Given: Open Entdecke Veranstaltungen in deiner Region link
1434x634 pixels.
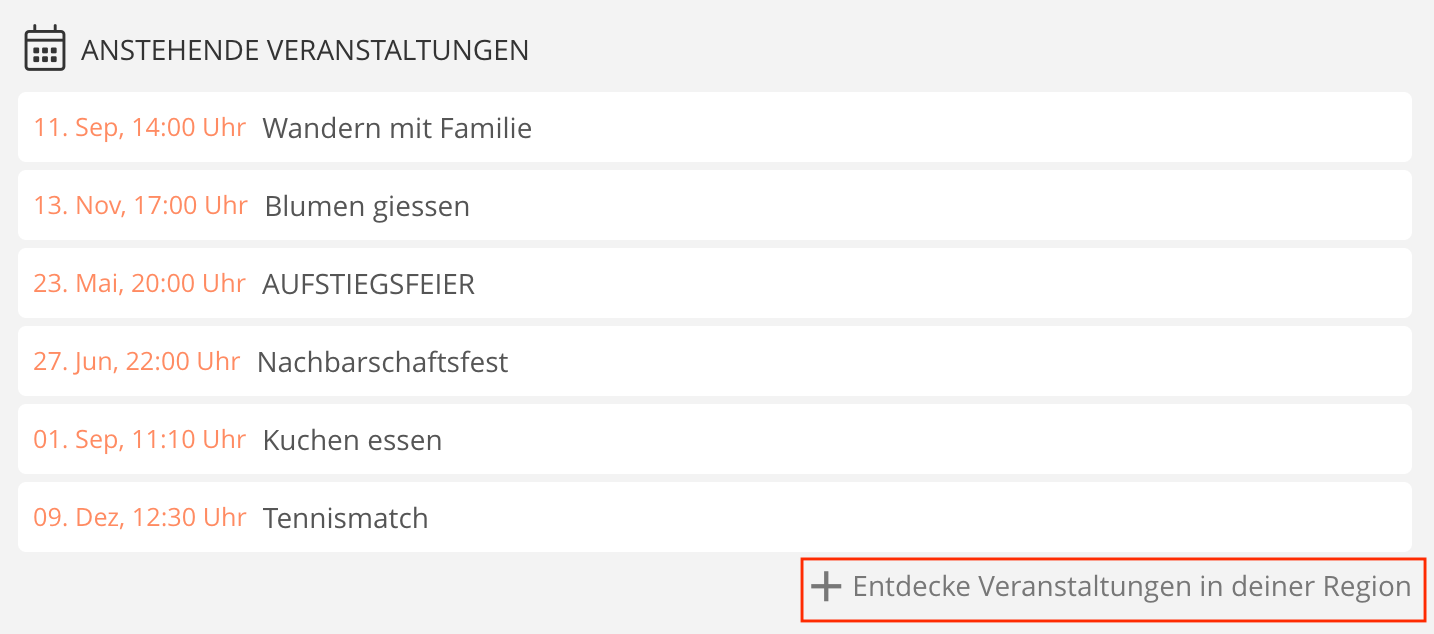Looking at the screenshot, I should tap(1131, 586).
